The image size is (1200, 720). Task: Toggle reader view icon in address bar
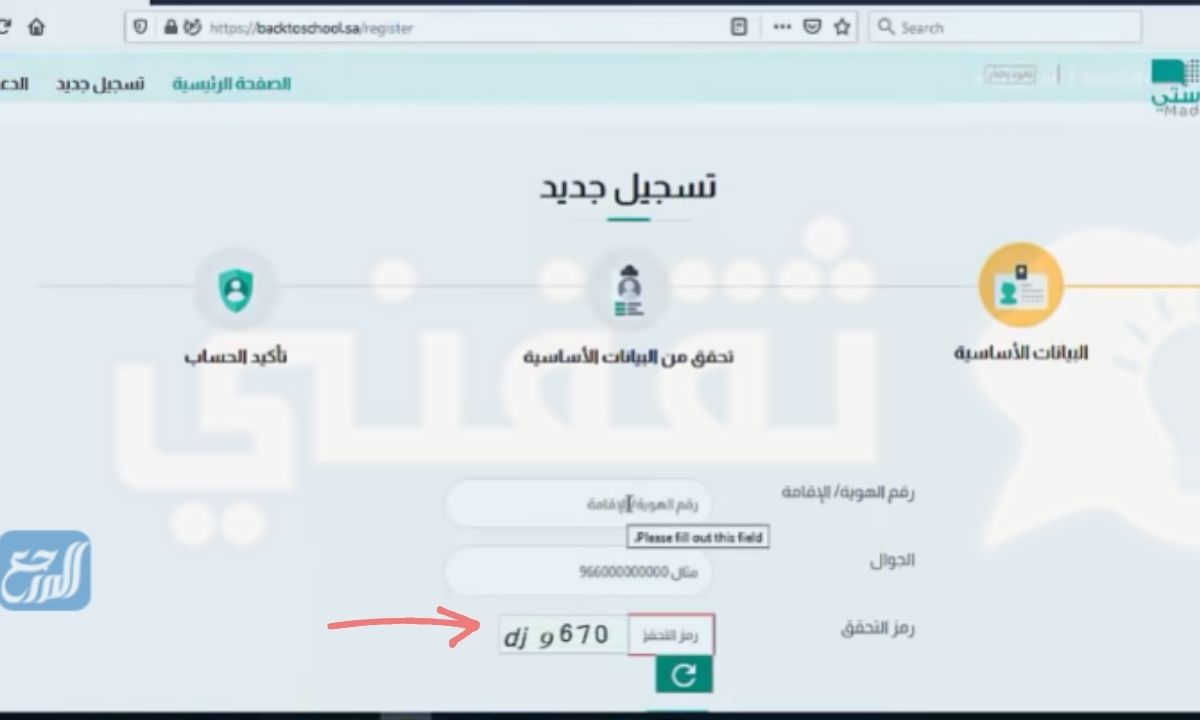tap(739, 27)
